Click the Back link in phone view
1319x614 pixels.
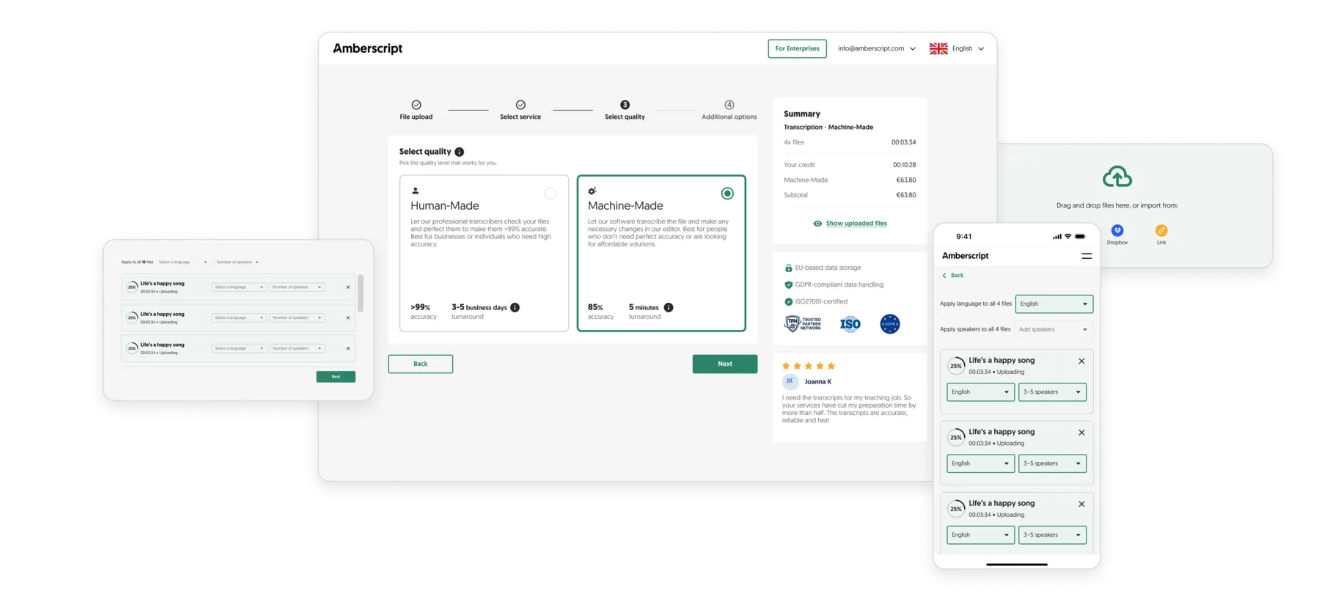click(953, 275)
